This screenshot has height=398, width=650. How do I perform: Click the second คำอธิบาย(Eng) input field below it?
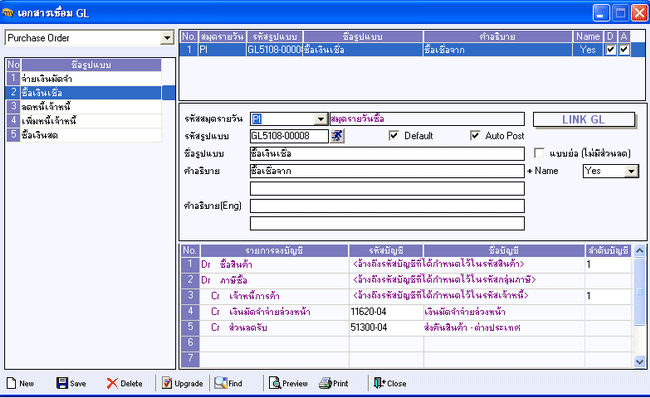[x=387, y=223]
